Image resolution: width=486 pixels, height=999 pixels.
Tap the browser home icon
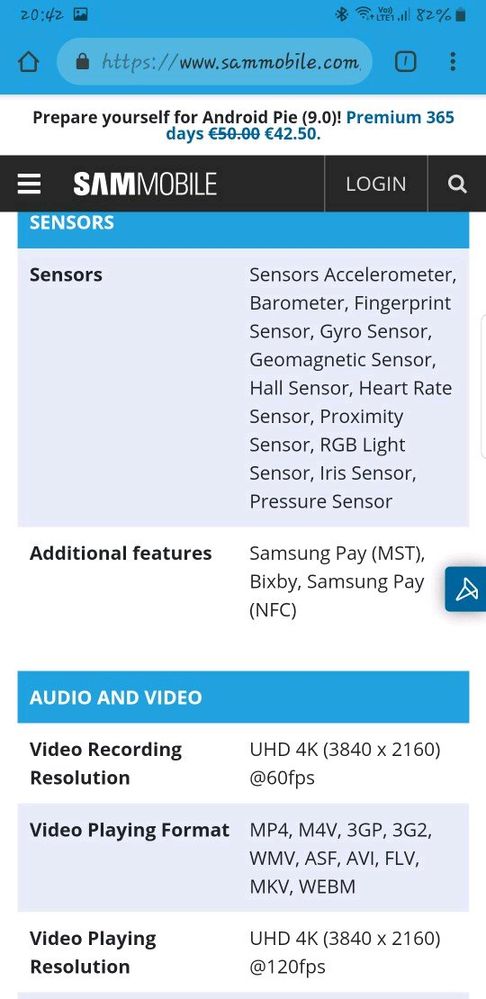(28, 62)
